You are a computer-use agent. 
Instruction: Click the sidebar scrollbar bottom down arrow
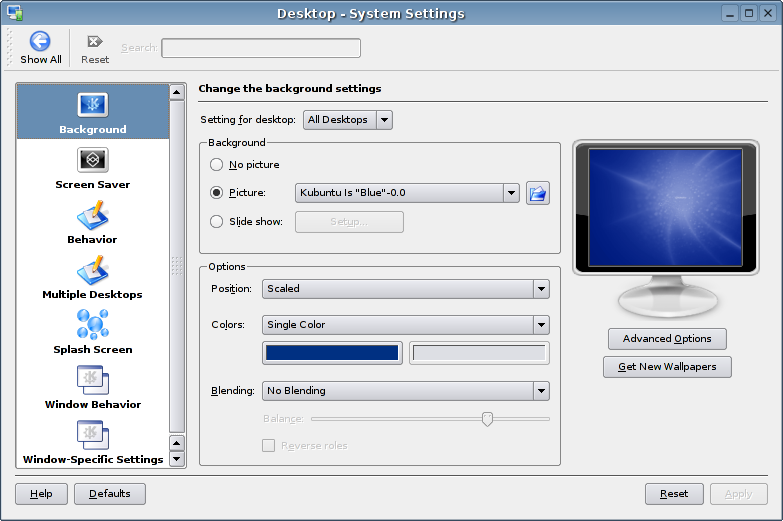(x=177, y=459)
